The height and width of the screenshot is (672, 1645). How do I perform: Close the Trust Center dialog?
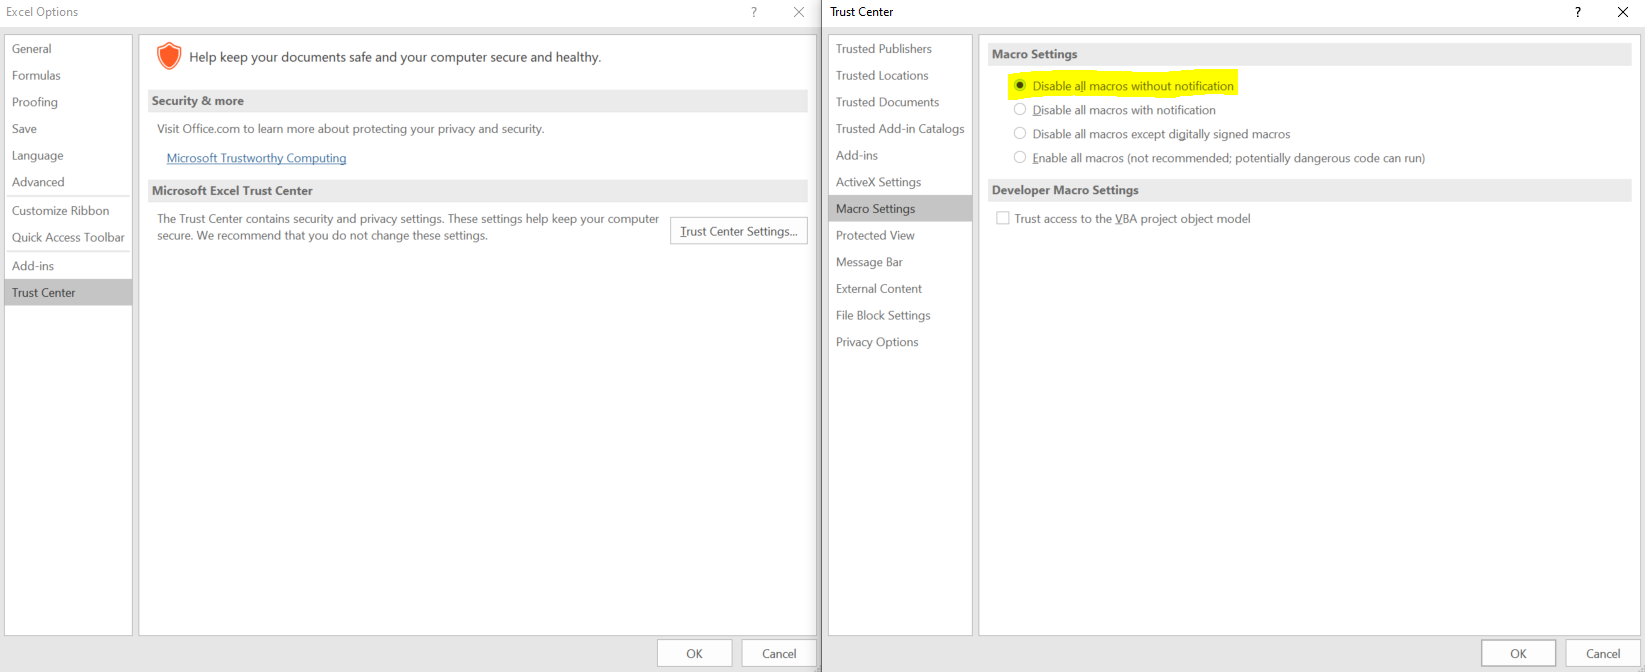tap(1622, 12)
